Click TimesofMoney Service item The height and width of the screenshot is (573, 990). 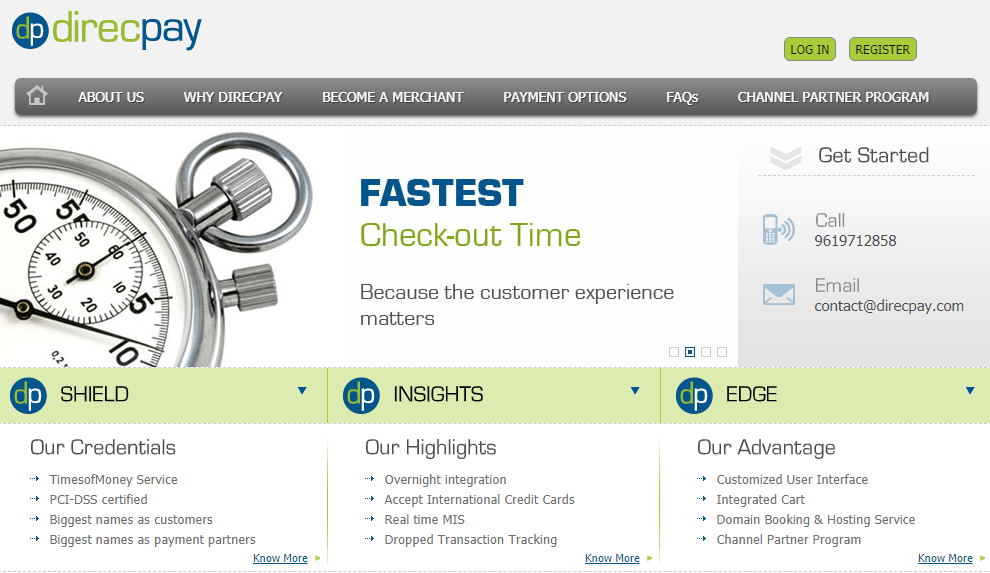[x=114, y=480]
